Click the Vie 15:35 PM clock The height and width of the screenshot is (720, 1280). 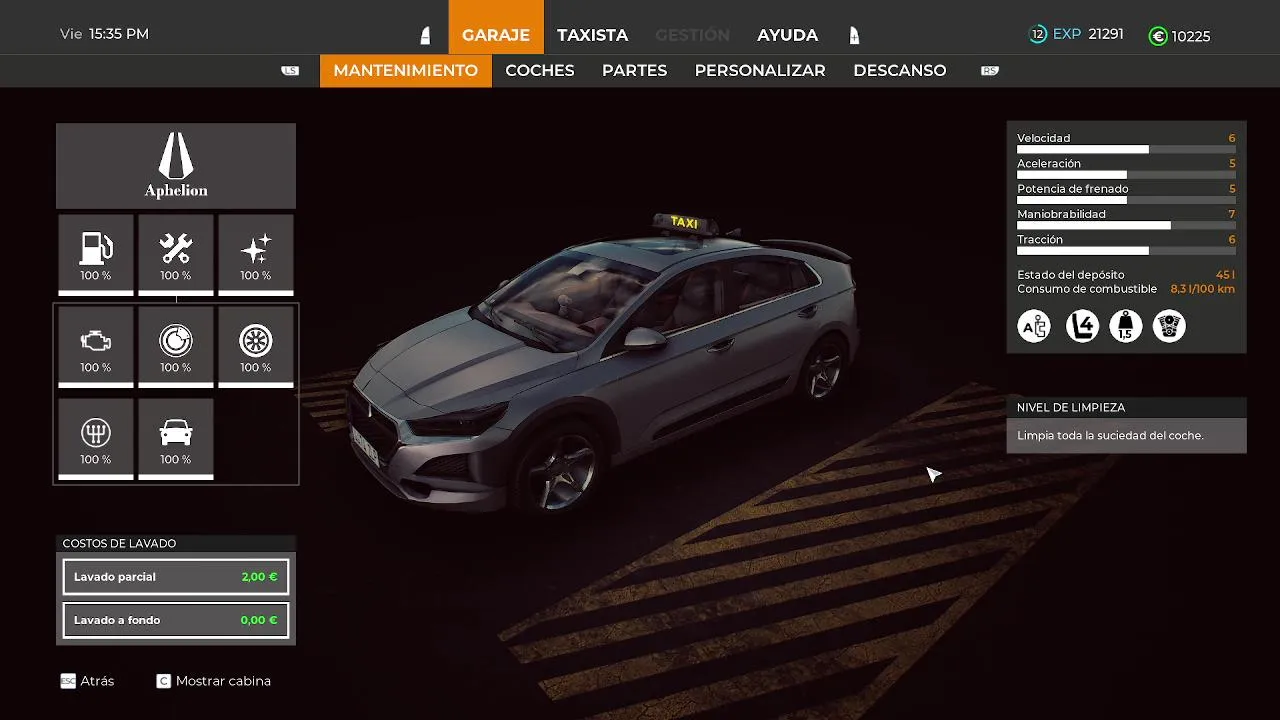tap(104, 34)
